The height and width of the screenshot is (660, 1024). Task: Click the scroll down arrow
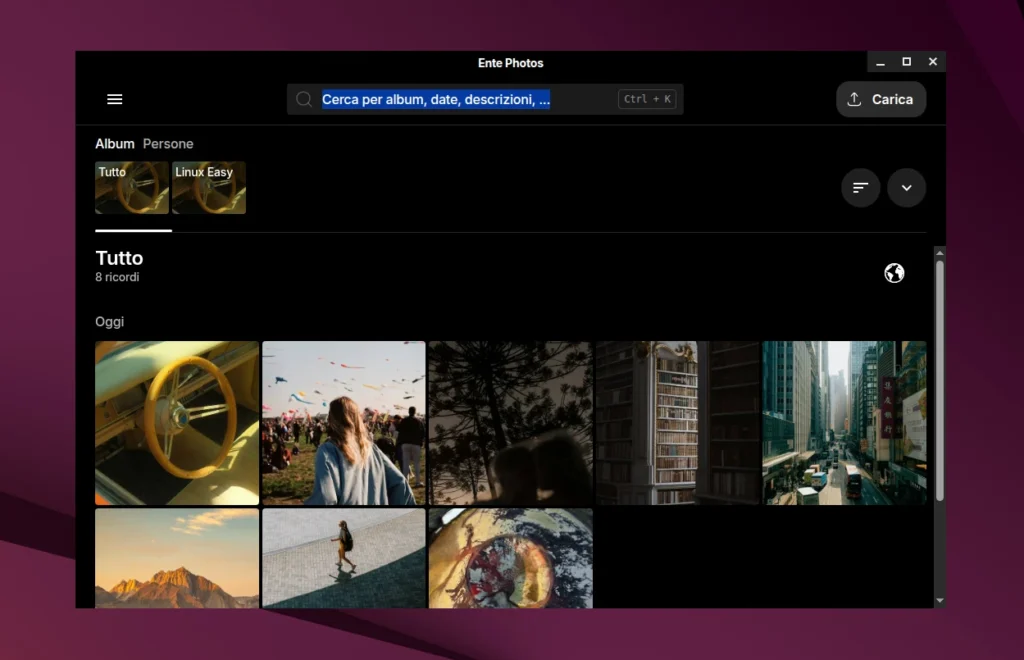coord(939,601)
